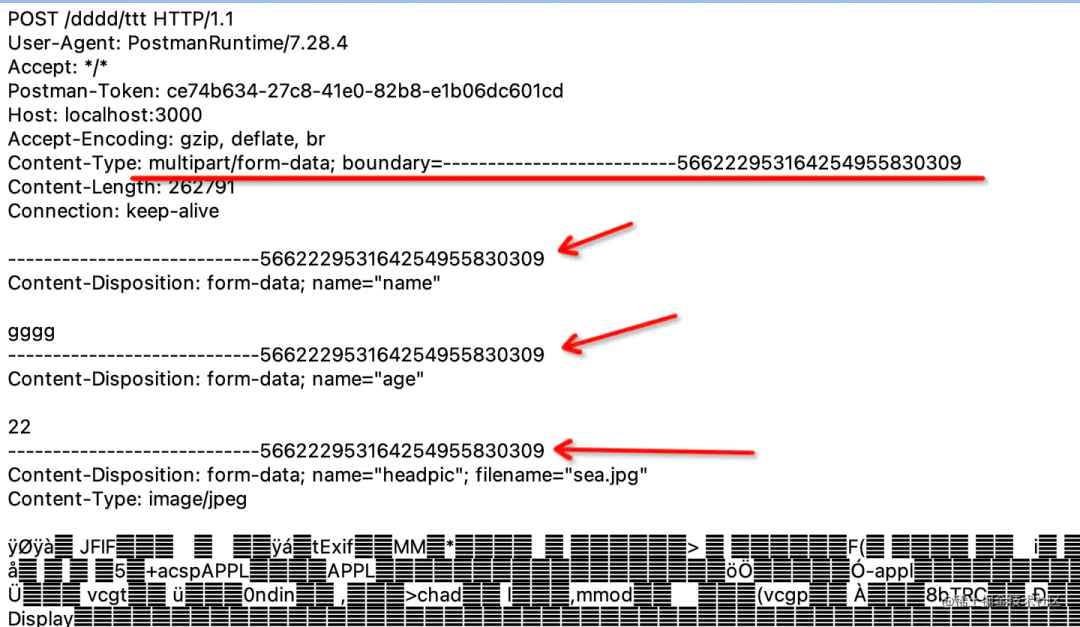Click the red arrow beside second boundary

619,334
